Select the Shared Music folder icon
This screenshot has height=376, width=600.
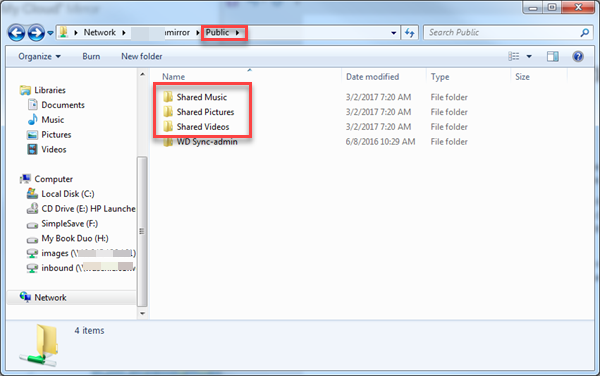[168, 97]
